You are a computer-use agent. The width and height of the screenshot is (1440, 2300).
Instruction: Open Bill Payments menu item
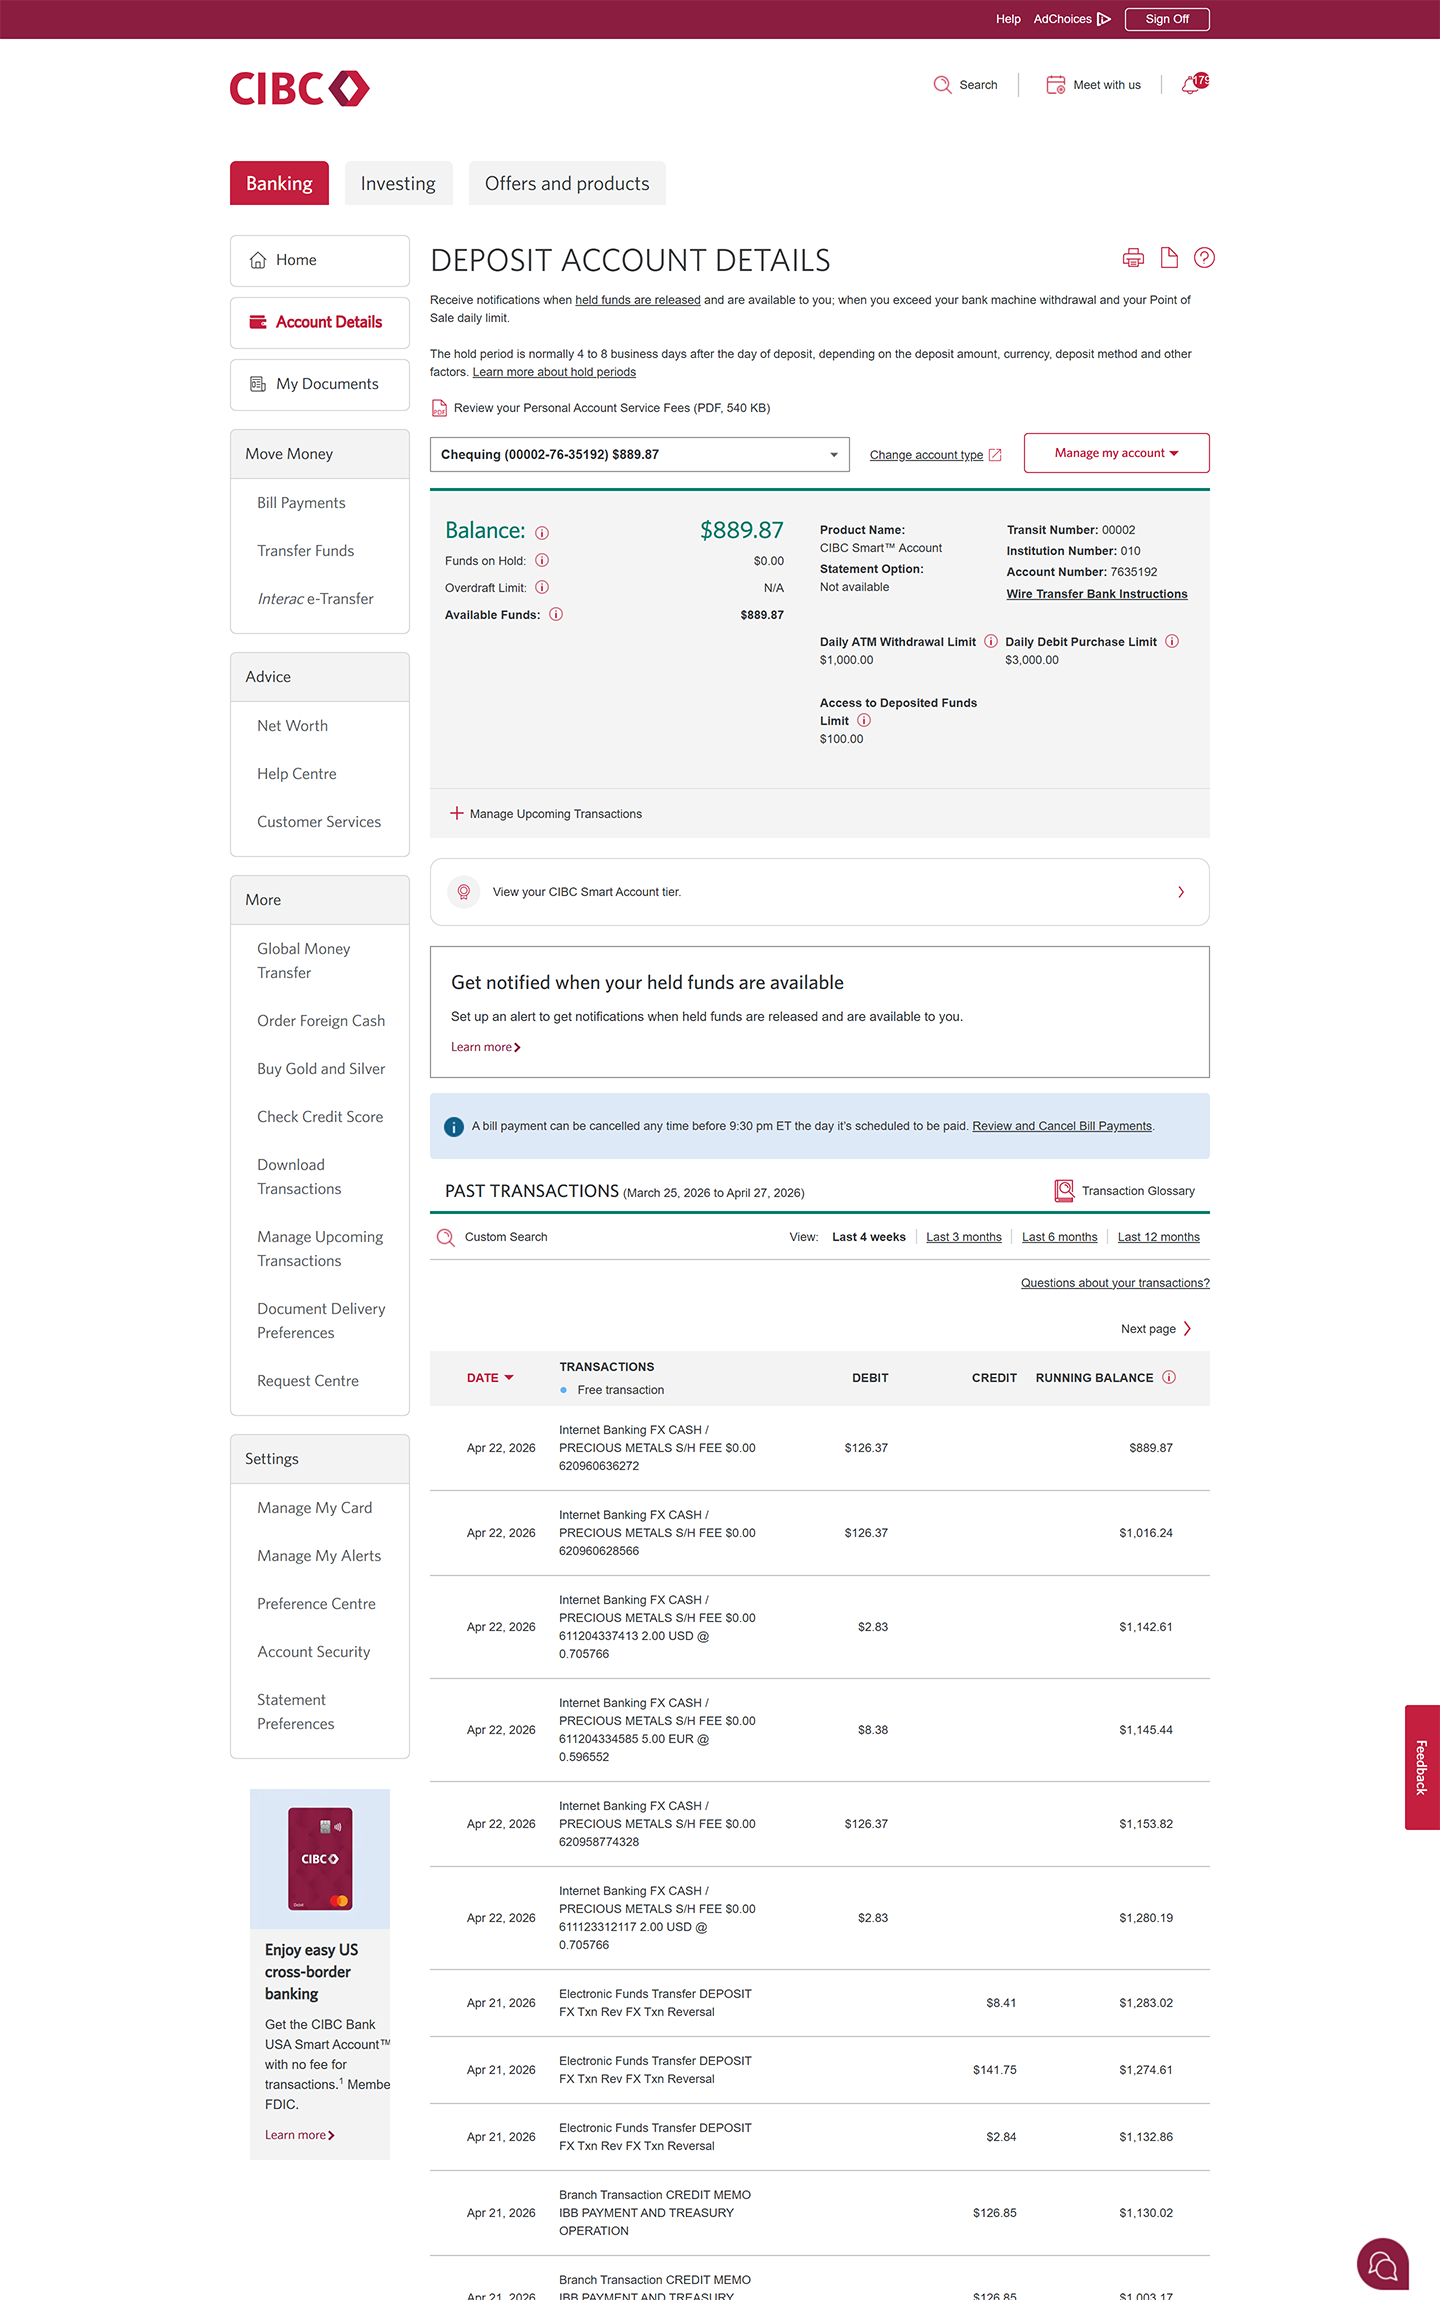[x=301, y=503]
